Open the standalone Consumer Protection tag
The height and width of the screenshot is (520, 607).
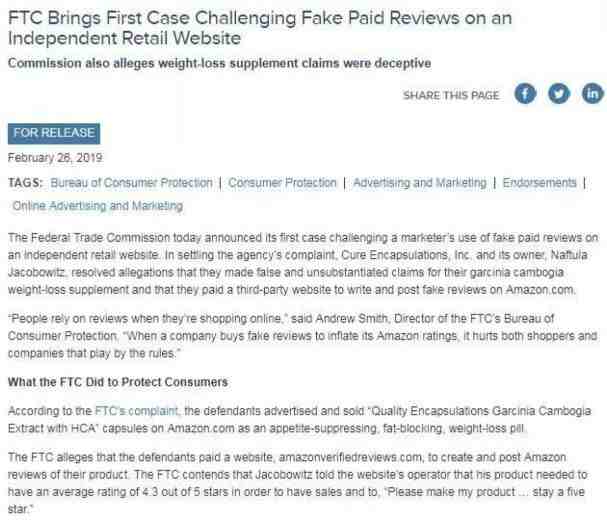point(282,182)
